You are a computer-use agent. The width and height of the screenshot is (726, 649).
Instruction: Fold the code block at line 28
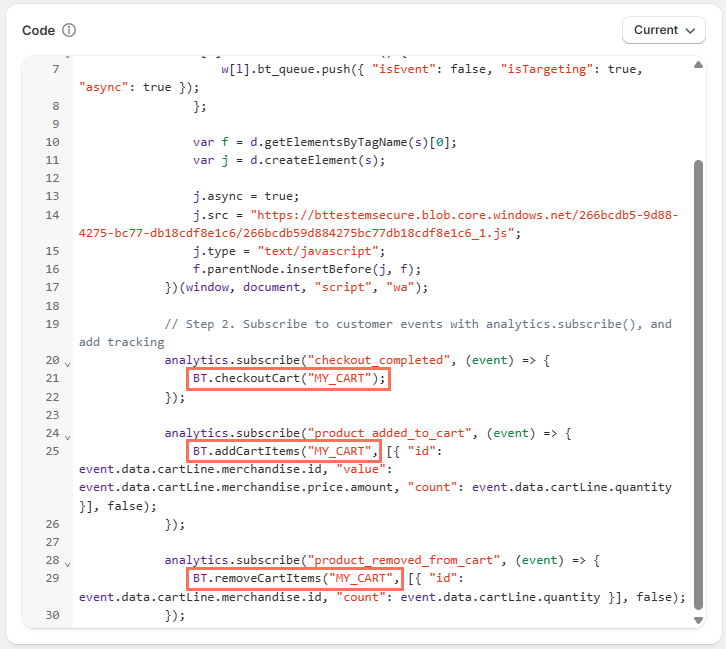point(67,563)
